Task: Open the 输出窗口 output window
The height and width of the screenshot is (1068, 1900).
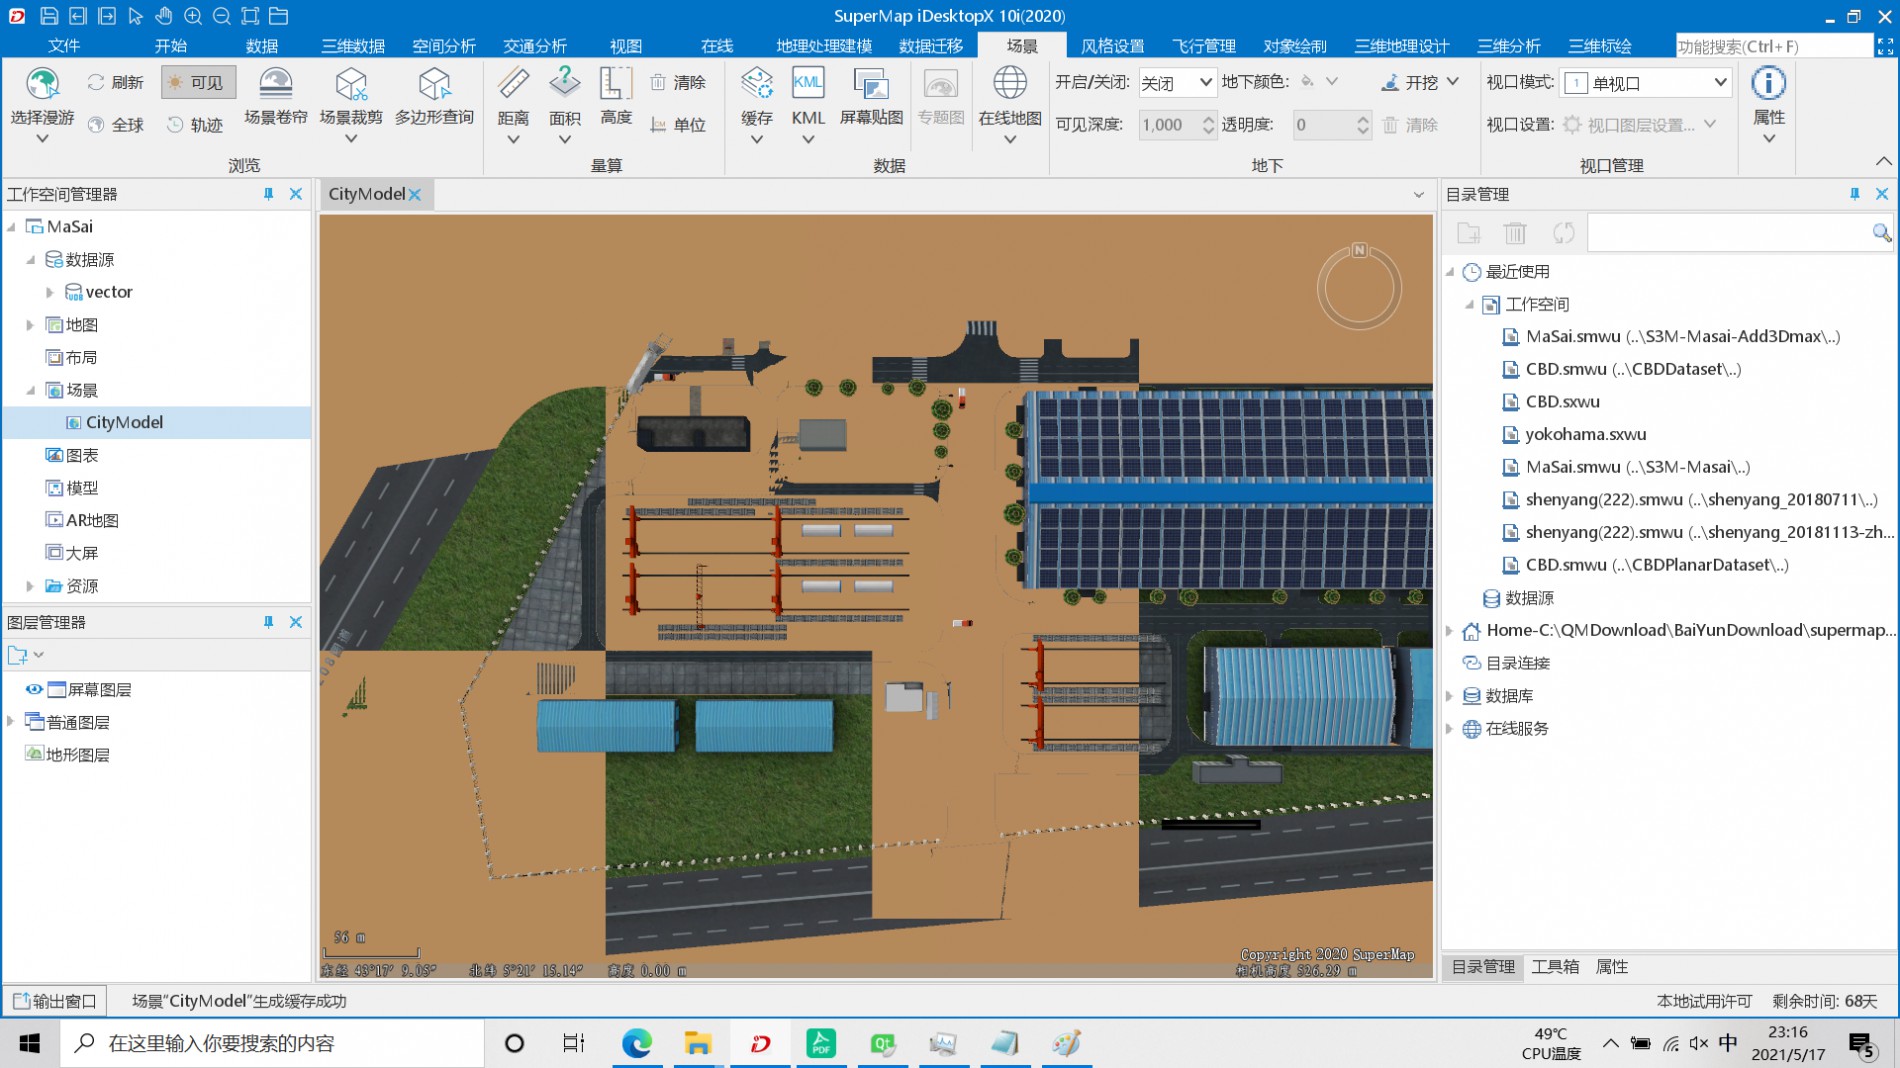Action: [55, 1001]
